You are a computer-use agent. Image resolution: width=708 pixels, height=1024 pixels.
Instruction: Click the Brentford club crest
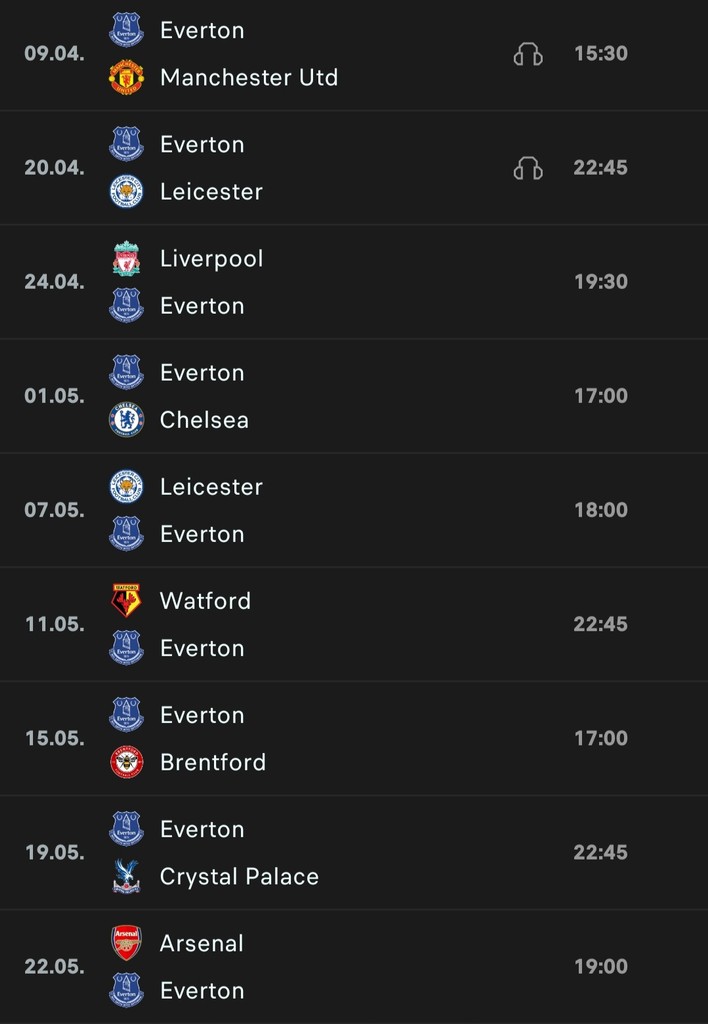(x=126, y=762)
